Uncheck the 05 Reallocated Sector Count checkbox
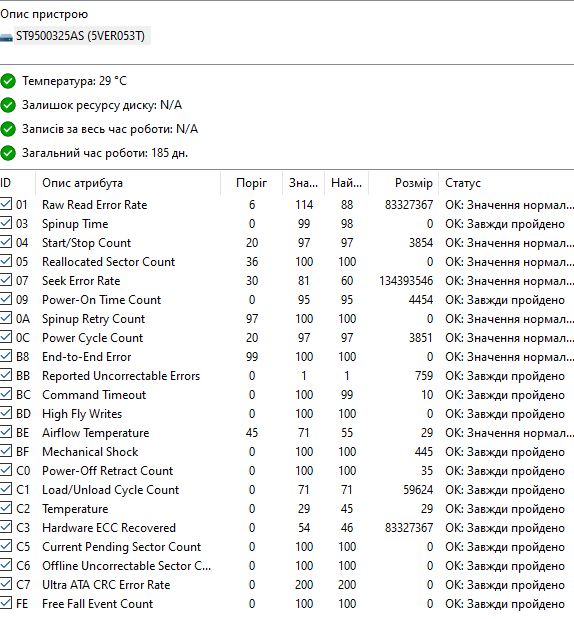574x619 pixels. (x=6, y=261)
